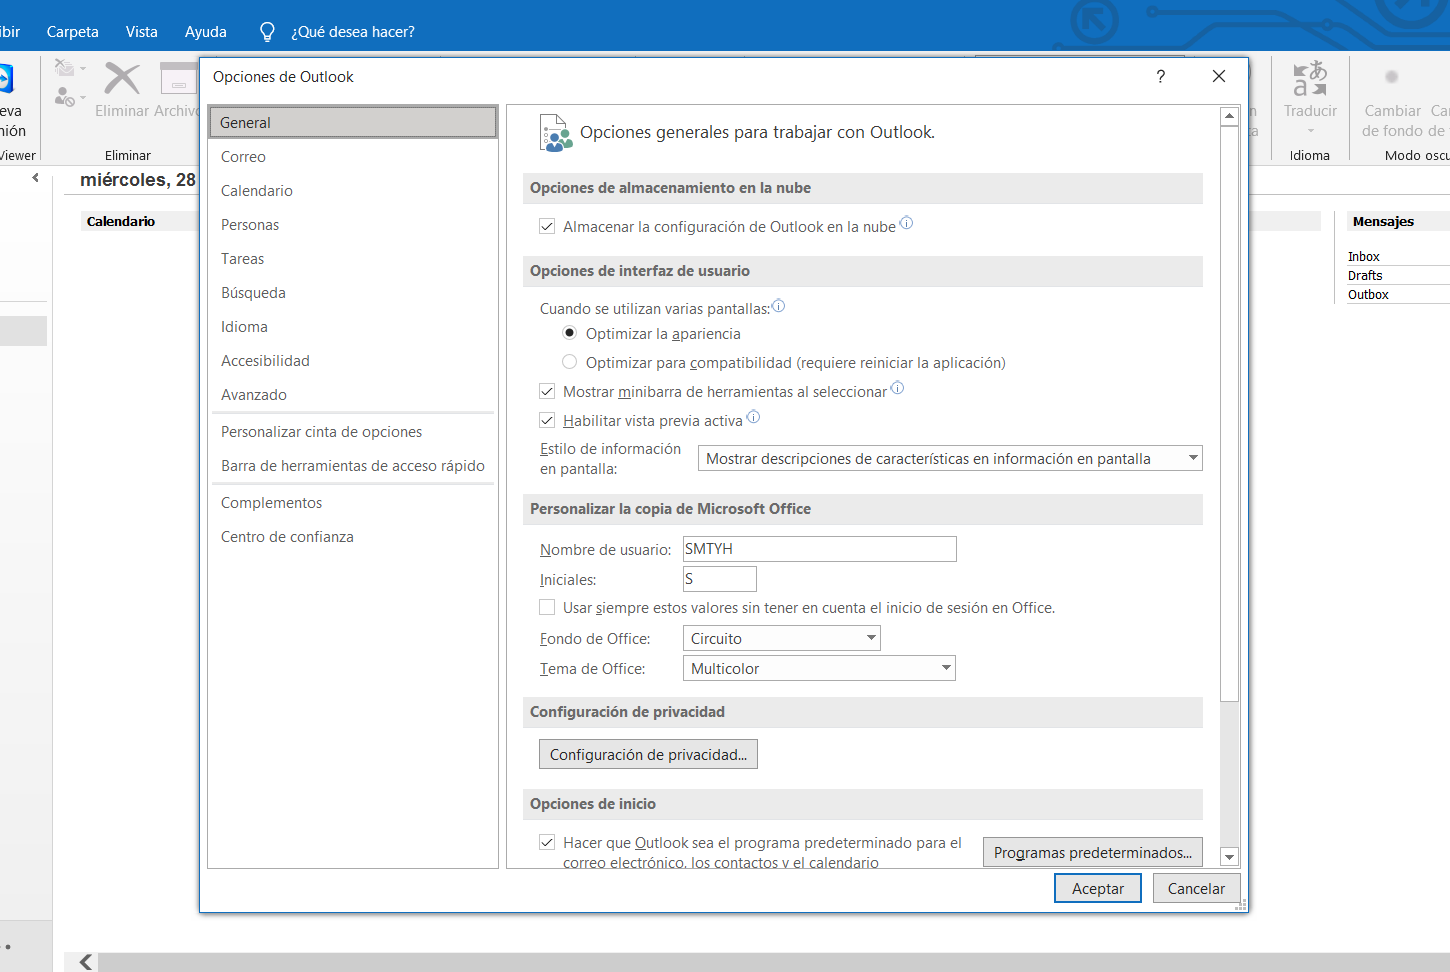This screenshot has height=972, width=1450.
Task: Click the Eliminar (delete) X icon
Action: point(122,79)
